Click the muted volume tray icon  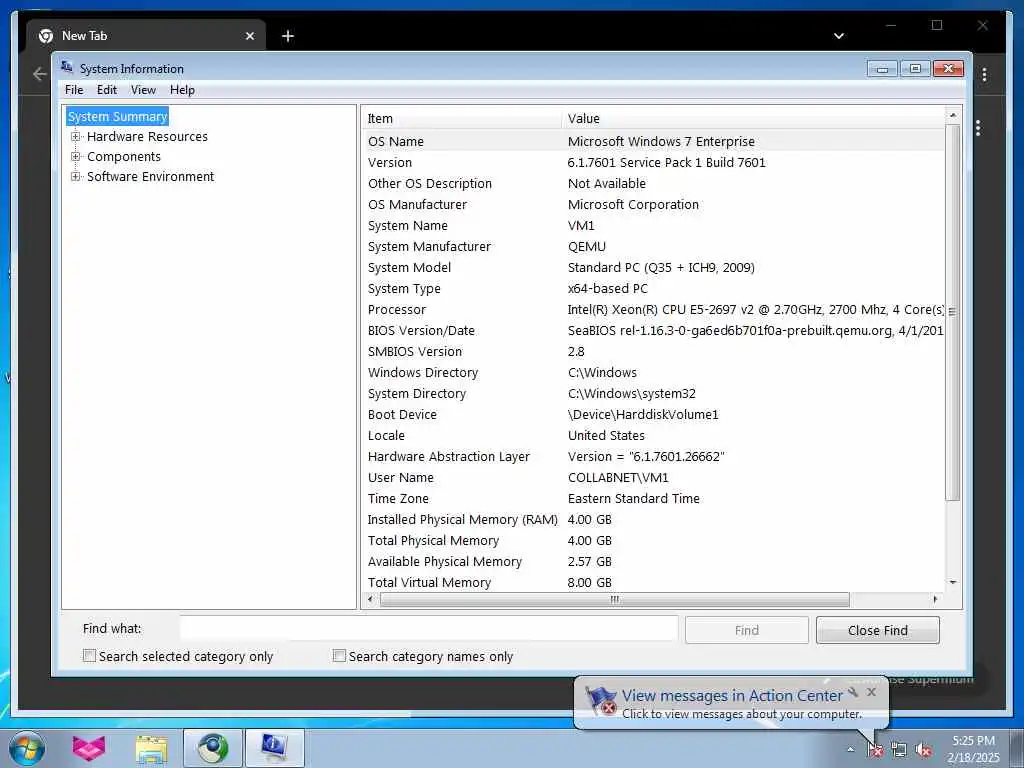pyautogui.click(x=923, y=750)
